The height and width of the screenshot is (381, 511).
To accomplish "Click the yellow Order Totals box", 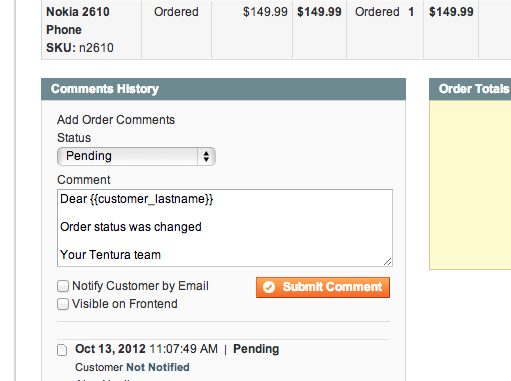I will 470,185.
